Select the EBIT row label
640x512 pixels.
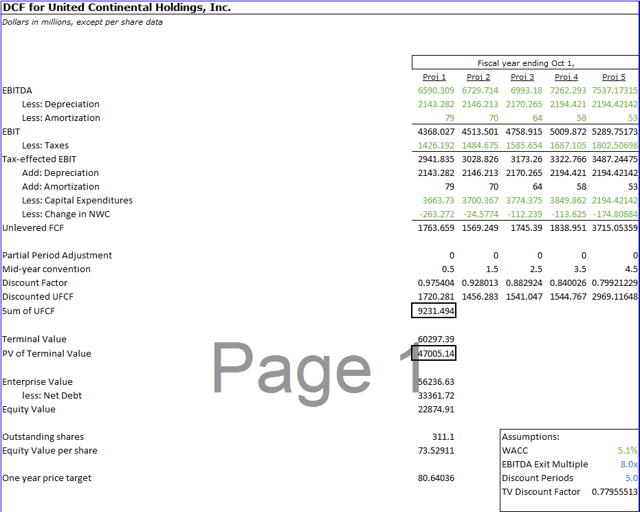(11, 131)
